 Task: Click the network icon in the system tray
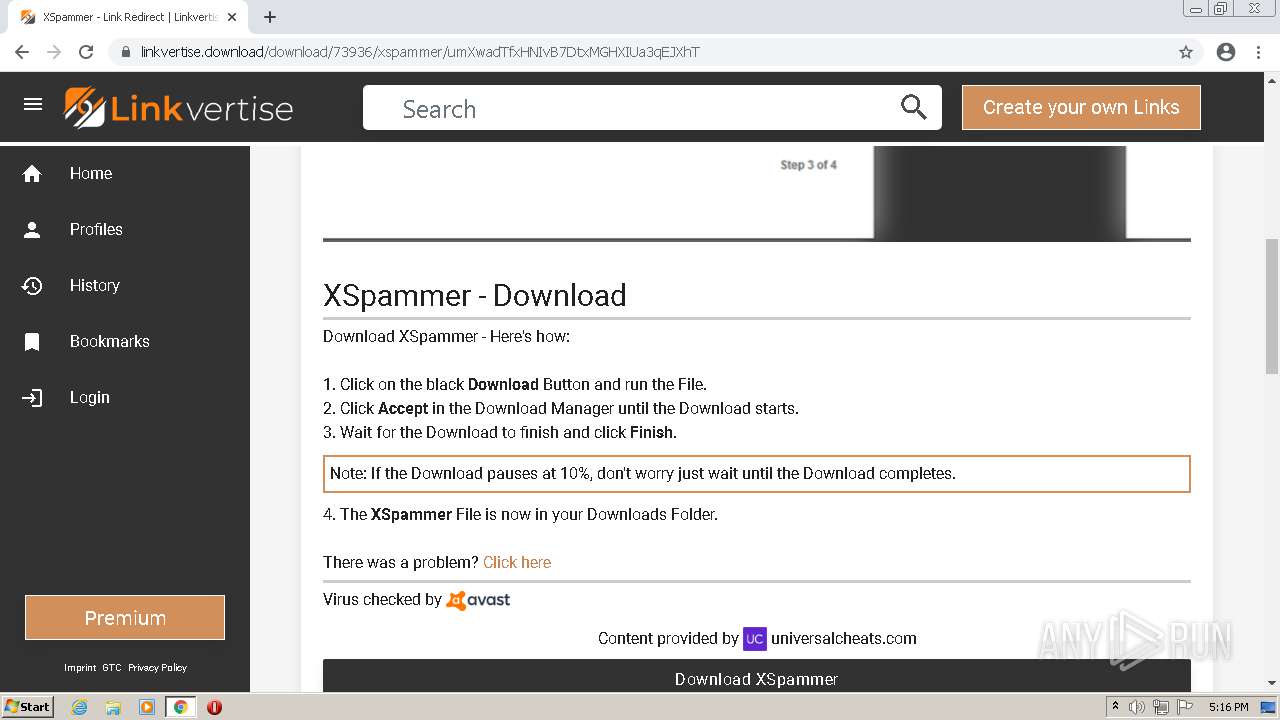(x=1161, y=707)
